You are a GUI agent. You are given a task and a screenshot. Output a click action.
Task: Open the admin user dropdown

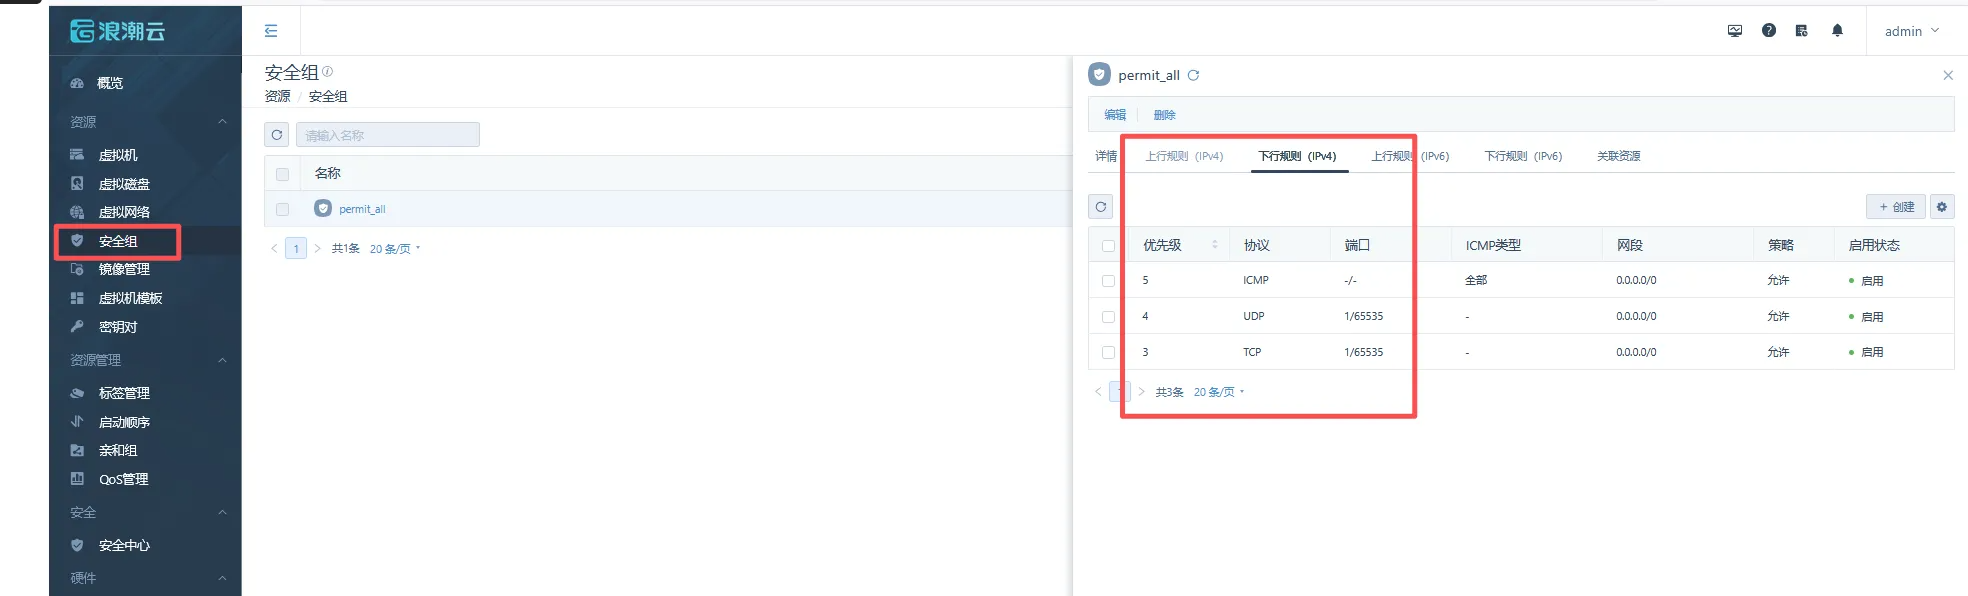1911,31
